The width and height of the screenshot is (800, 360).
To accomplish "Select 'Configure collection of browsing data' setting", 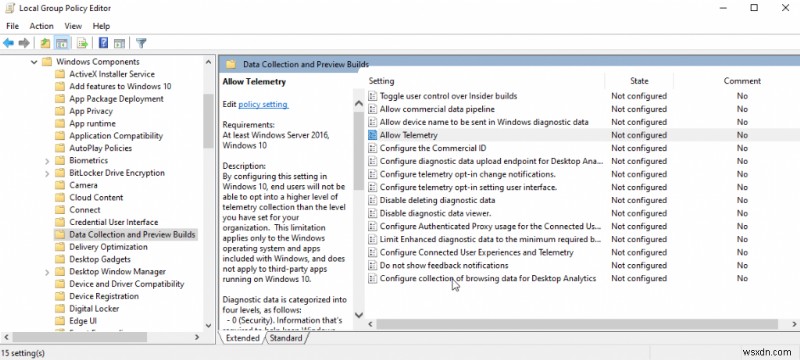I will click(x=488, y=278).
